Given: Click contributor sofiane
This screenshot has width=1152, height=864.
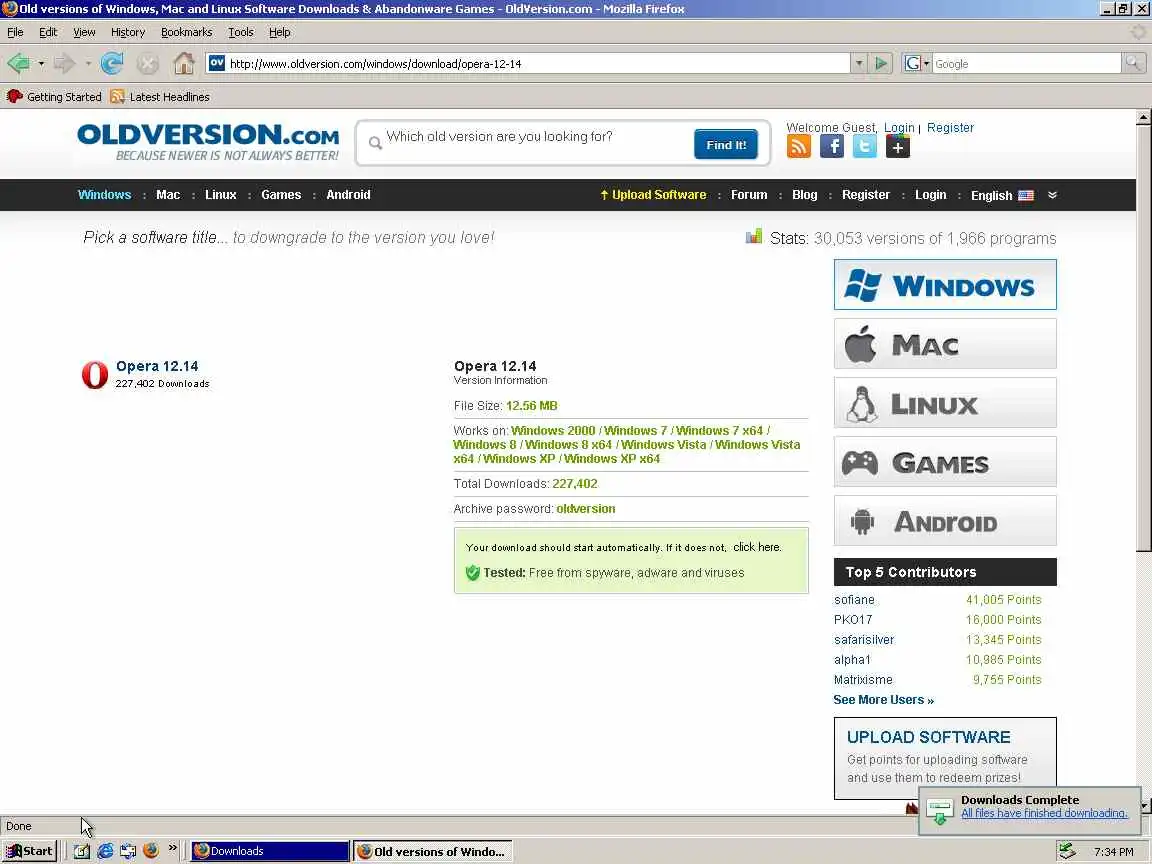Looking at the screenshot, I should 854,600.
